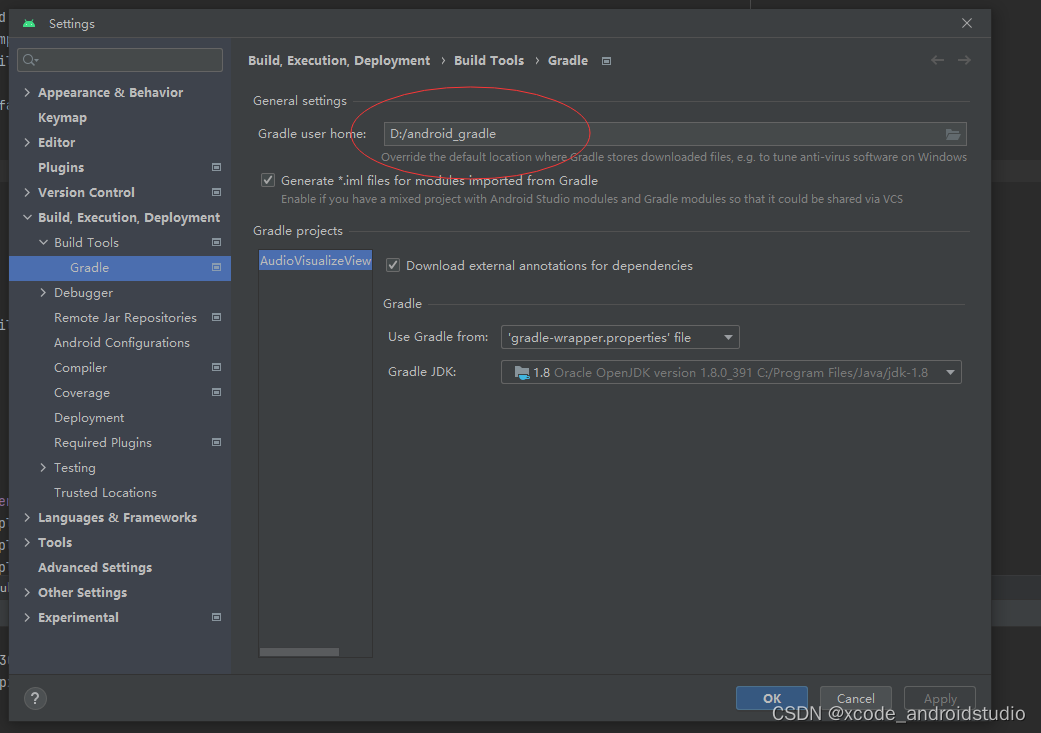
Task: Expand the Debugger node
Action: pyautogui.click(x=43, y=293)
